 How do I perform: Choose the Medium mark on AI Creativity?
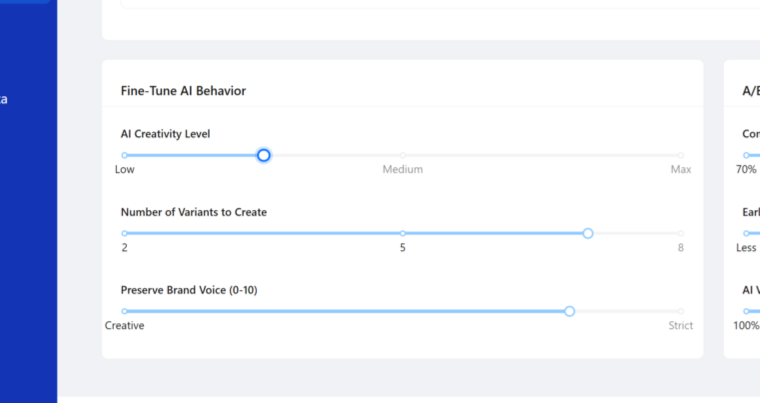click(x=403, y=169)
